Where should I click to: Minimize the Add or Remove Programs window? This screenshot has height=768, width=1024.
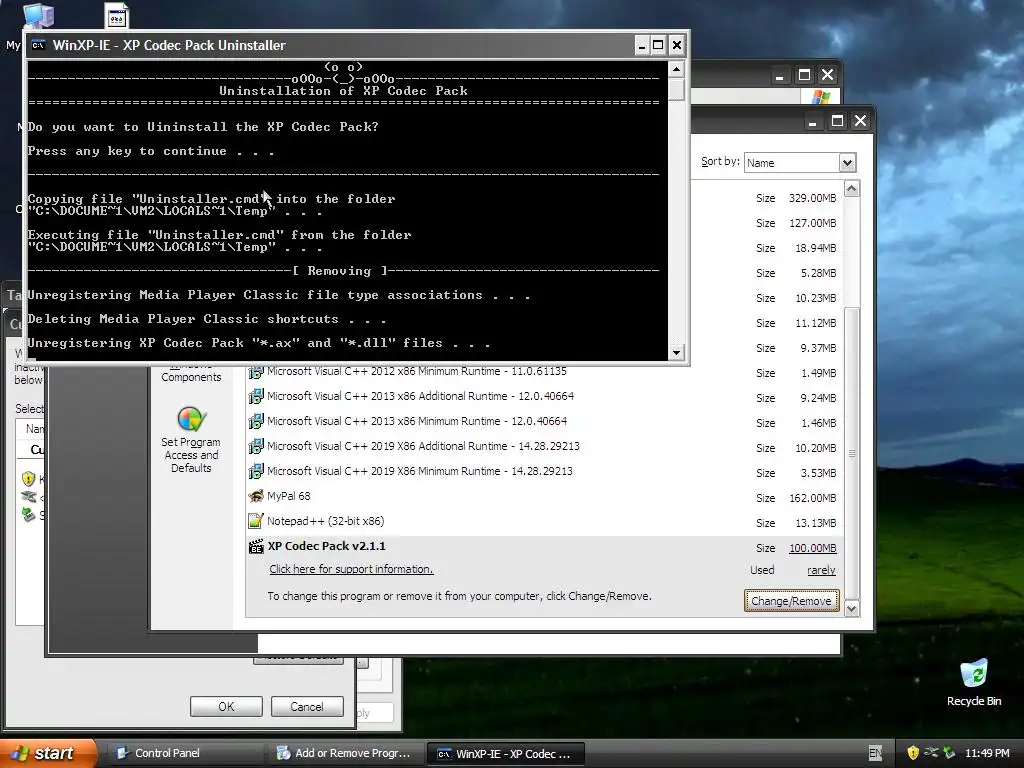tap(812, 121)
